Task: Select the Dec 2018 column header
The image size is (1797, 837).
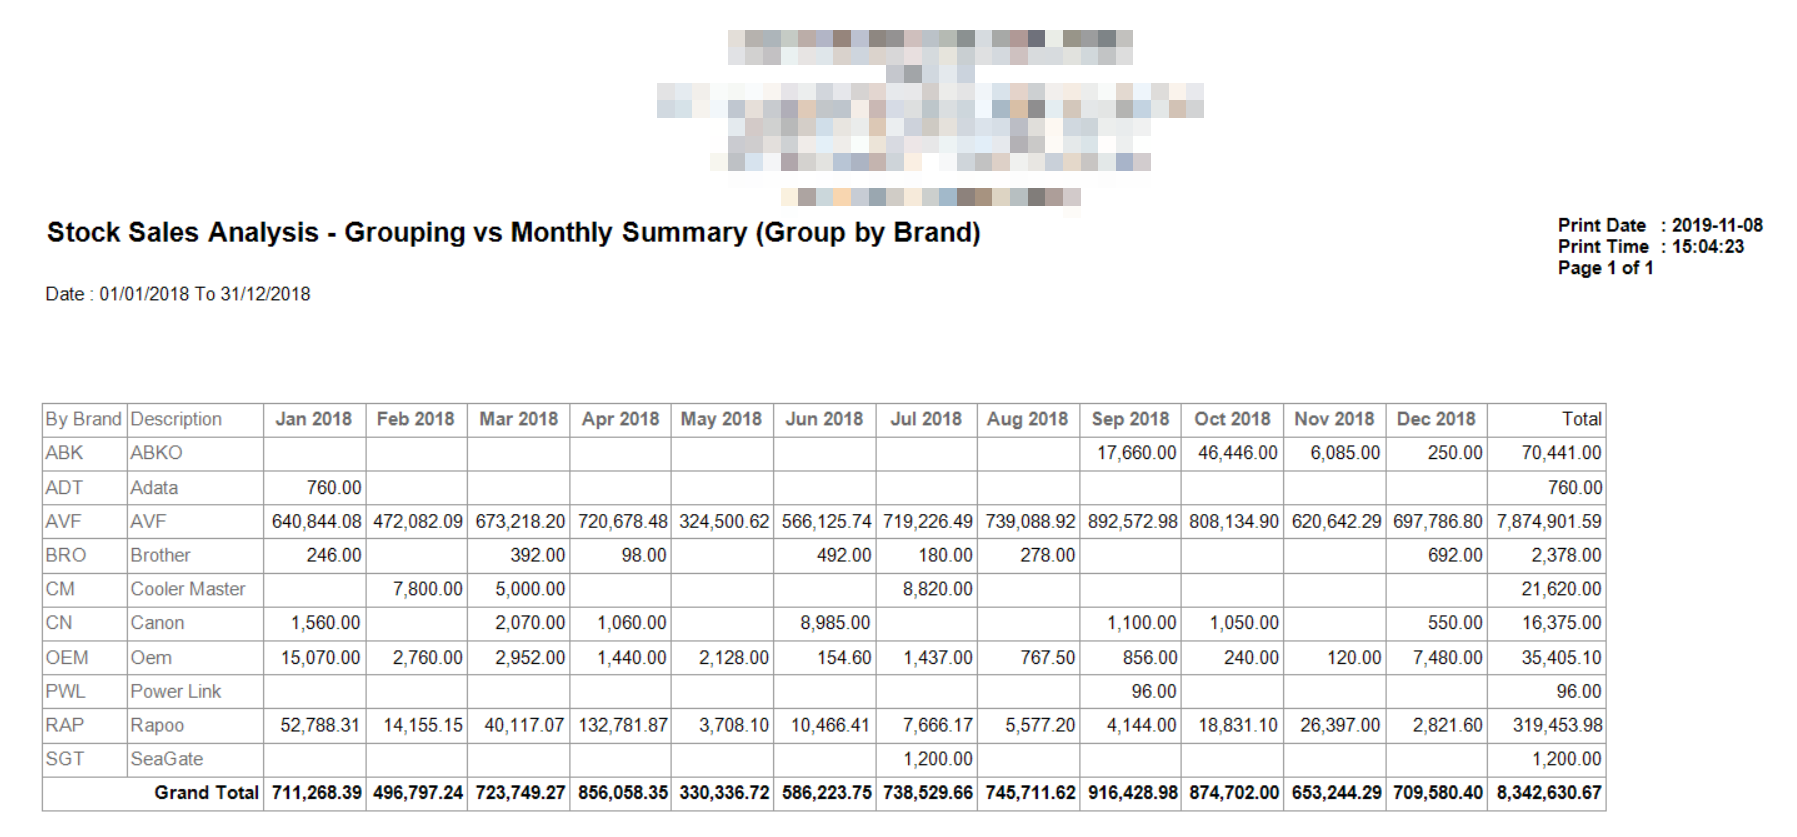Action: pos(1437,419)
